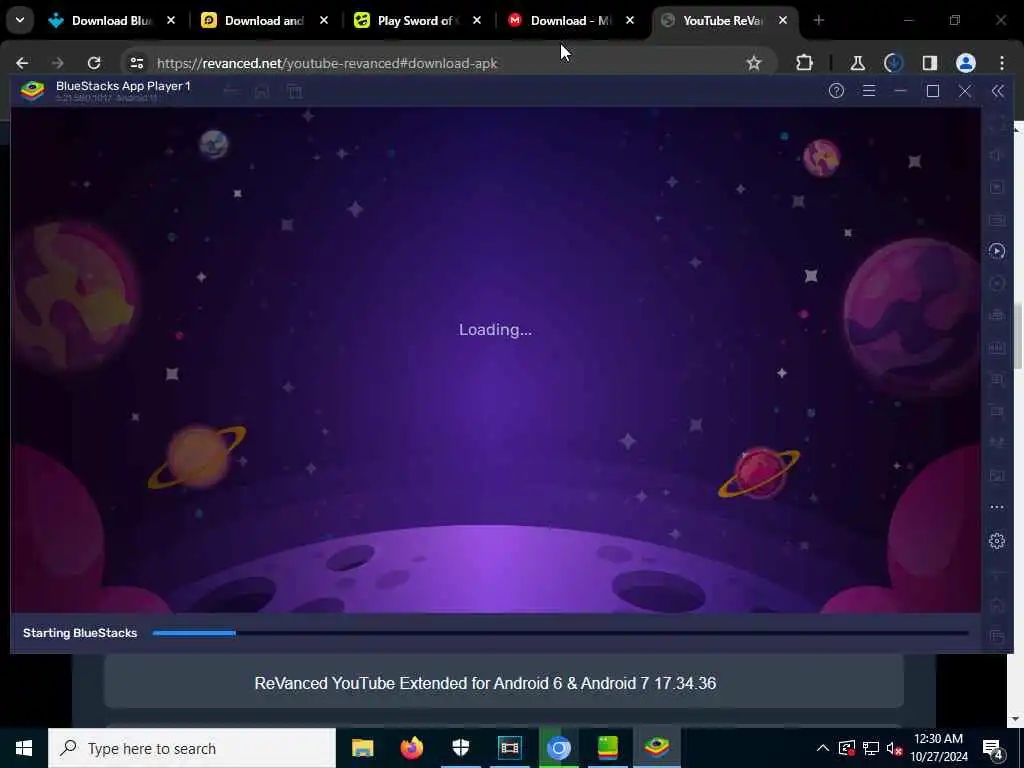Viewport: 1024px width, 768px height.
Task: Open the Chrome three-dot menu
Action: (1002, 63)
